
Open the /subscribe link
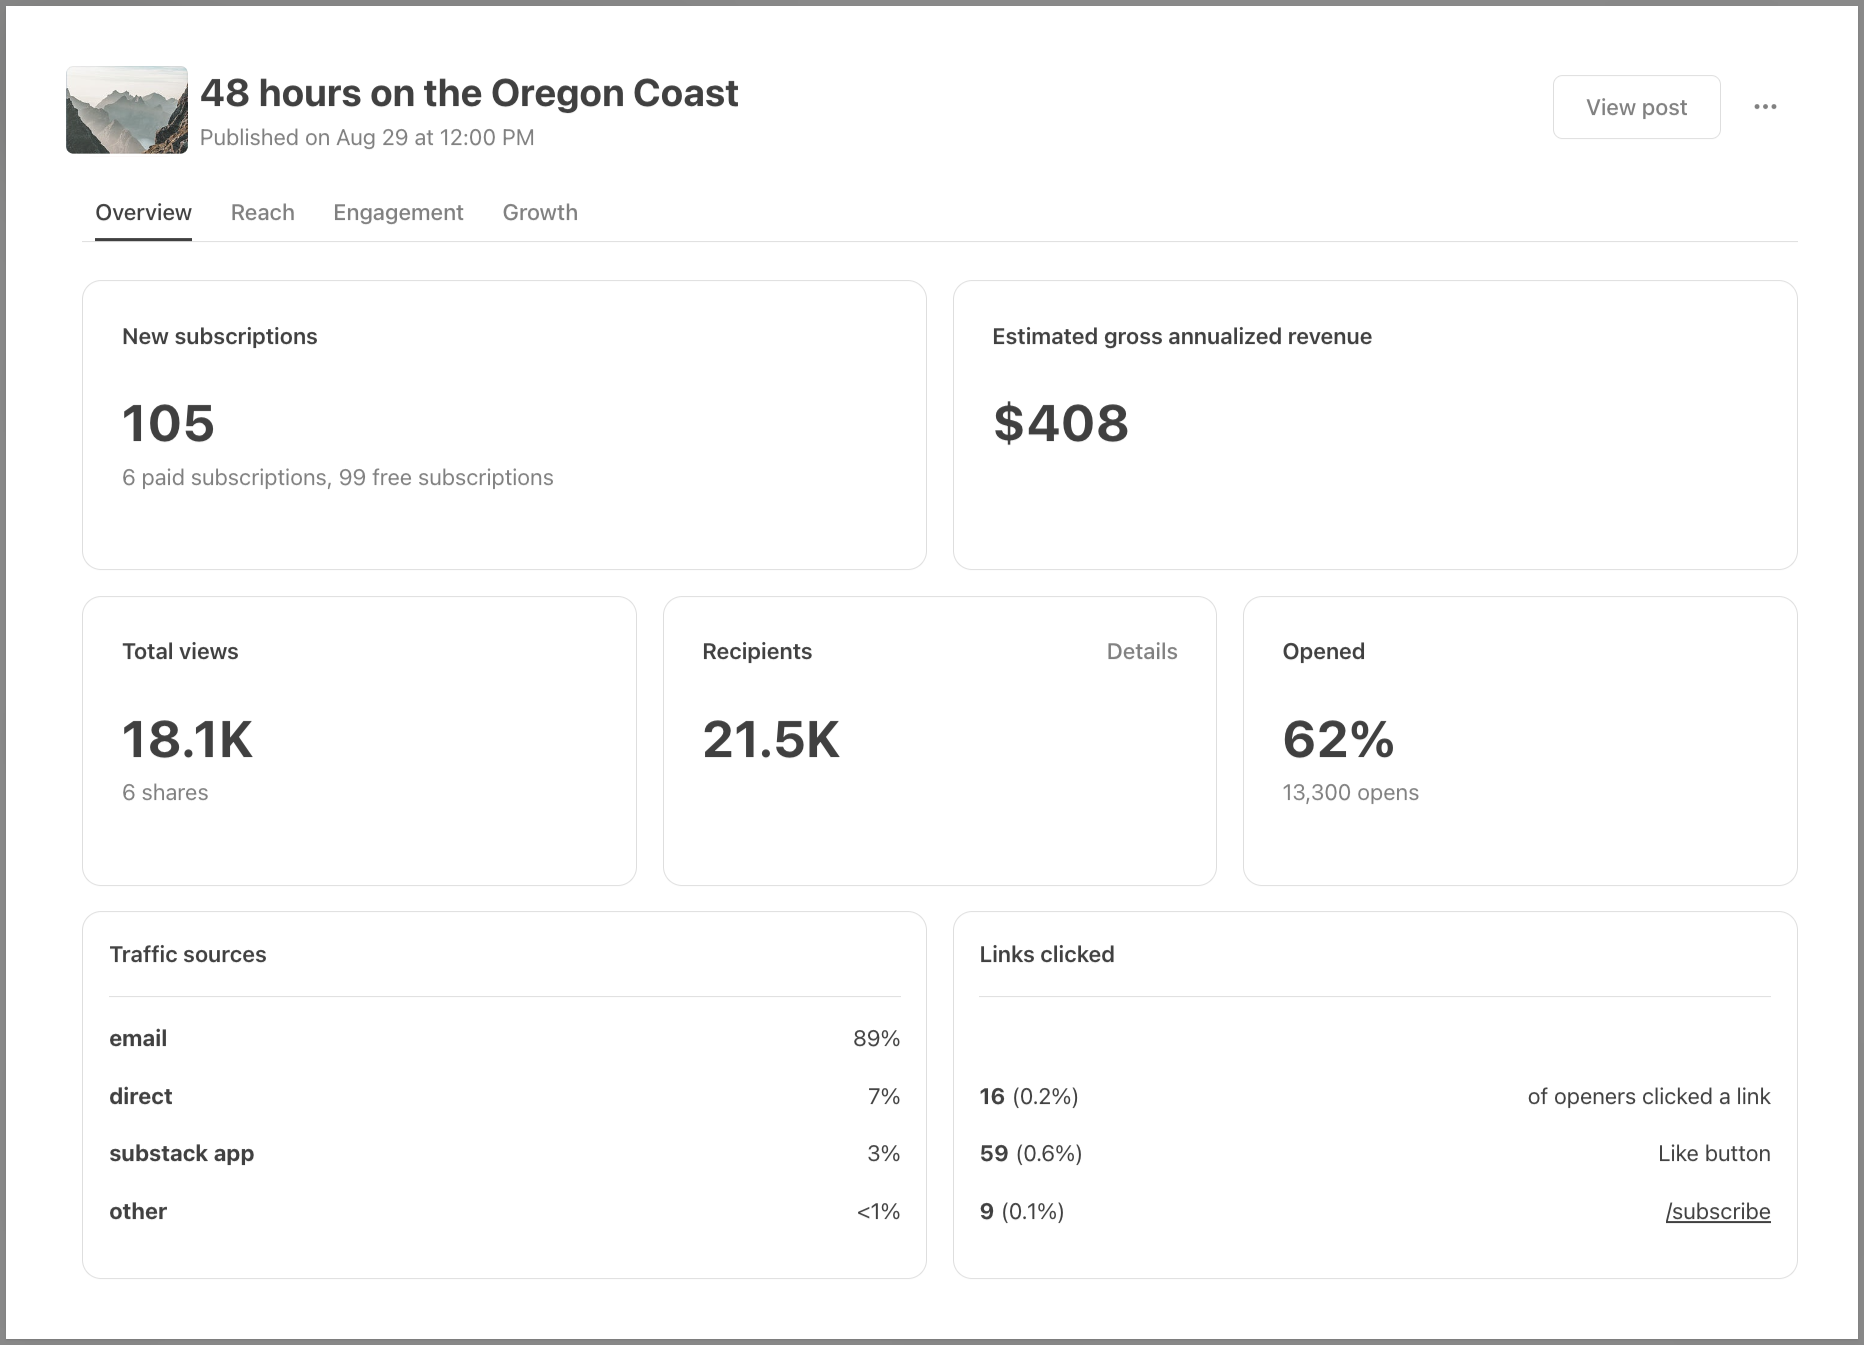tap(1717, 1211)
